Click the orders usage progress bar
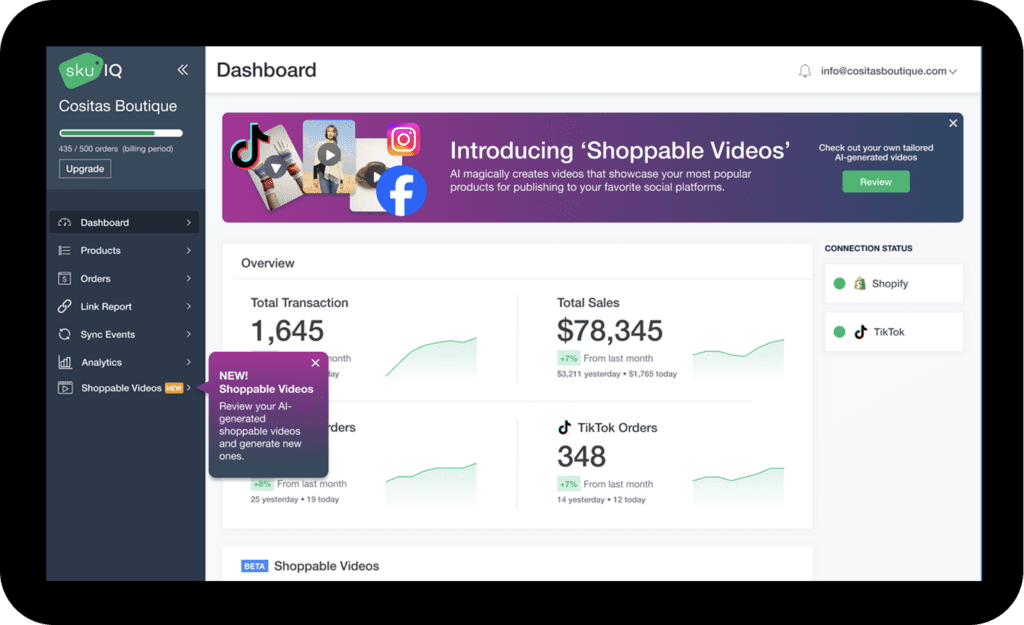 point(120,133)
